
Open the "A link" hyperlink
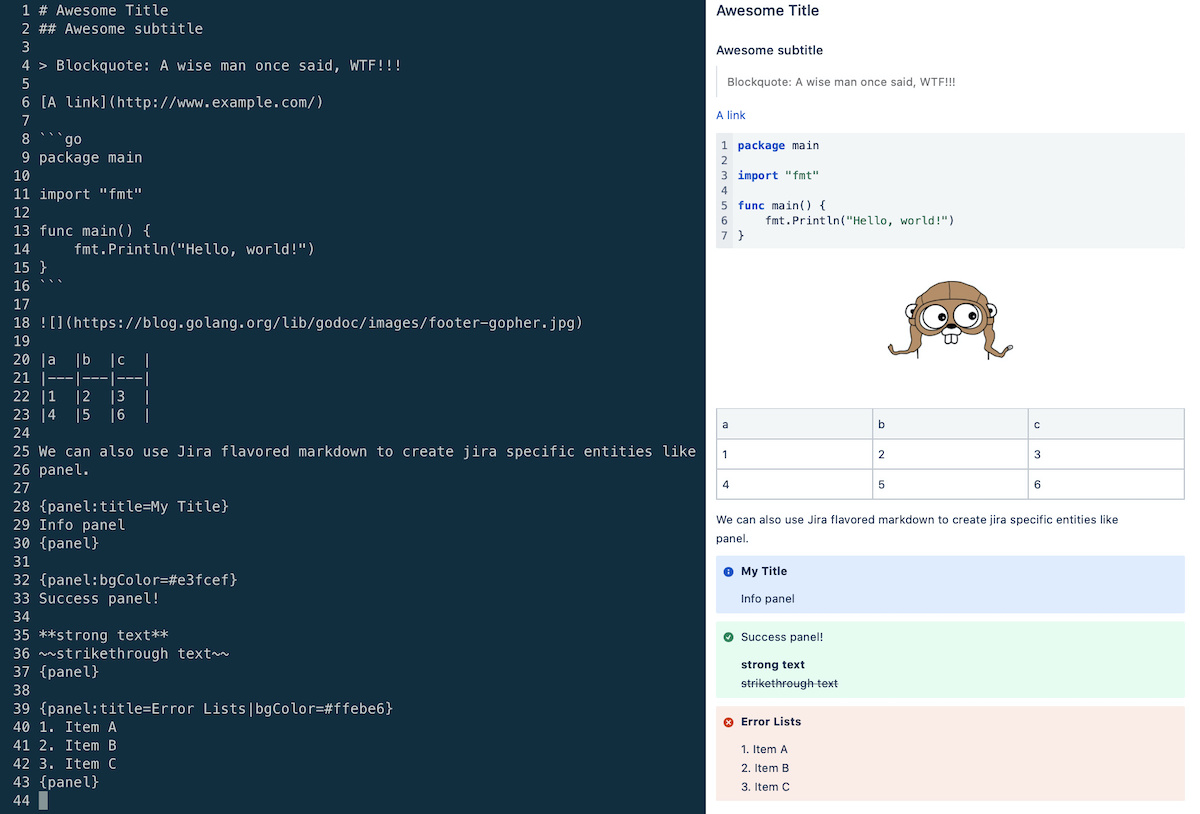pyautogui.click(x=730, y=115)
